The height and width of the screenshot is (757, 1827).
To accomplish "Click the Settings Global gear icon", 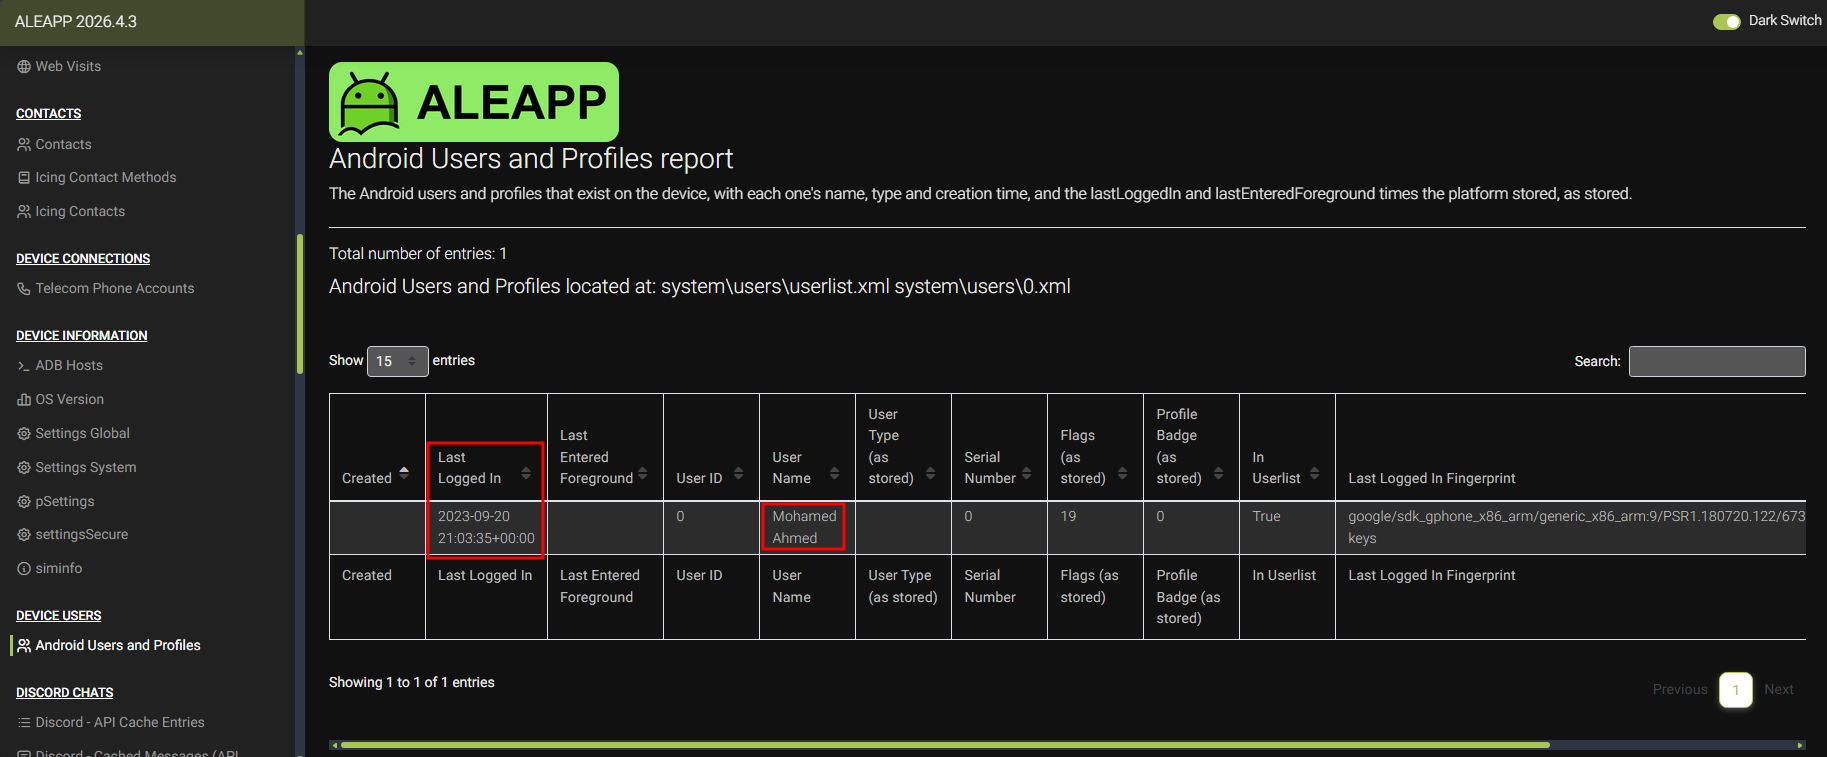I will click(24, 434).
